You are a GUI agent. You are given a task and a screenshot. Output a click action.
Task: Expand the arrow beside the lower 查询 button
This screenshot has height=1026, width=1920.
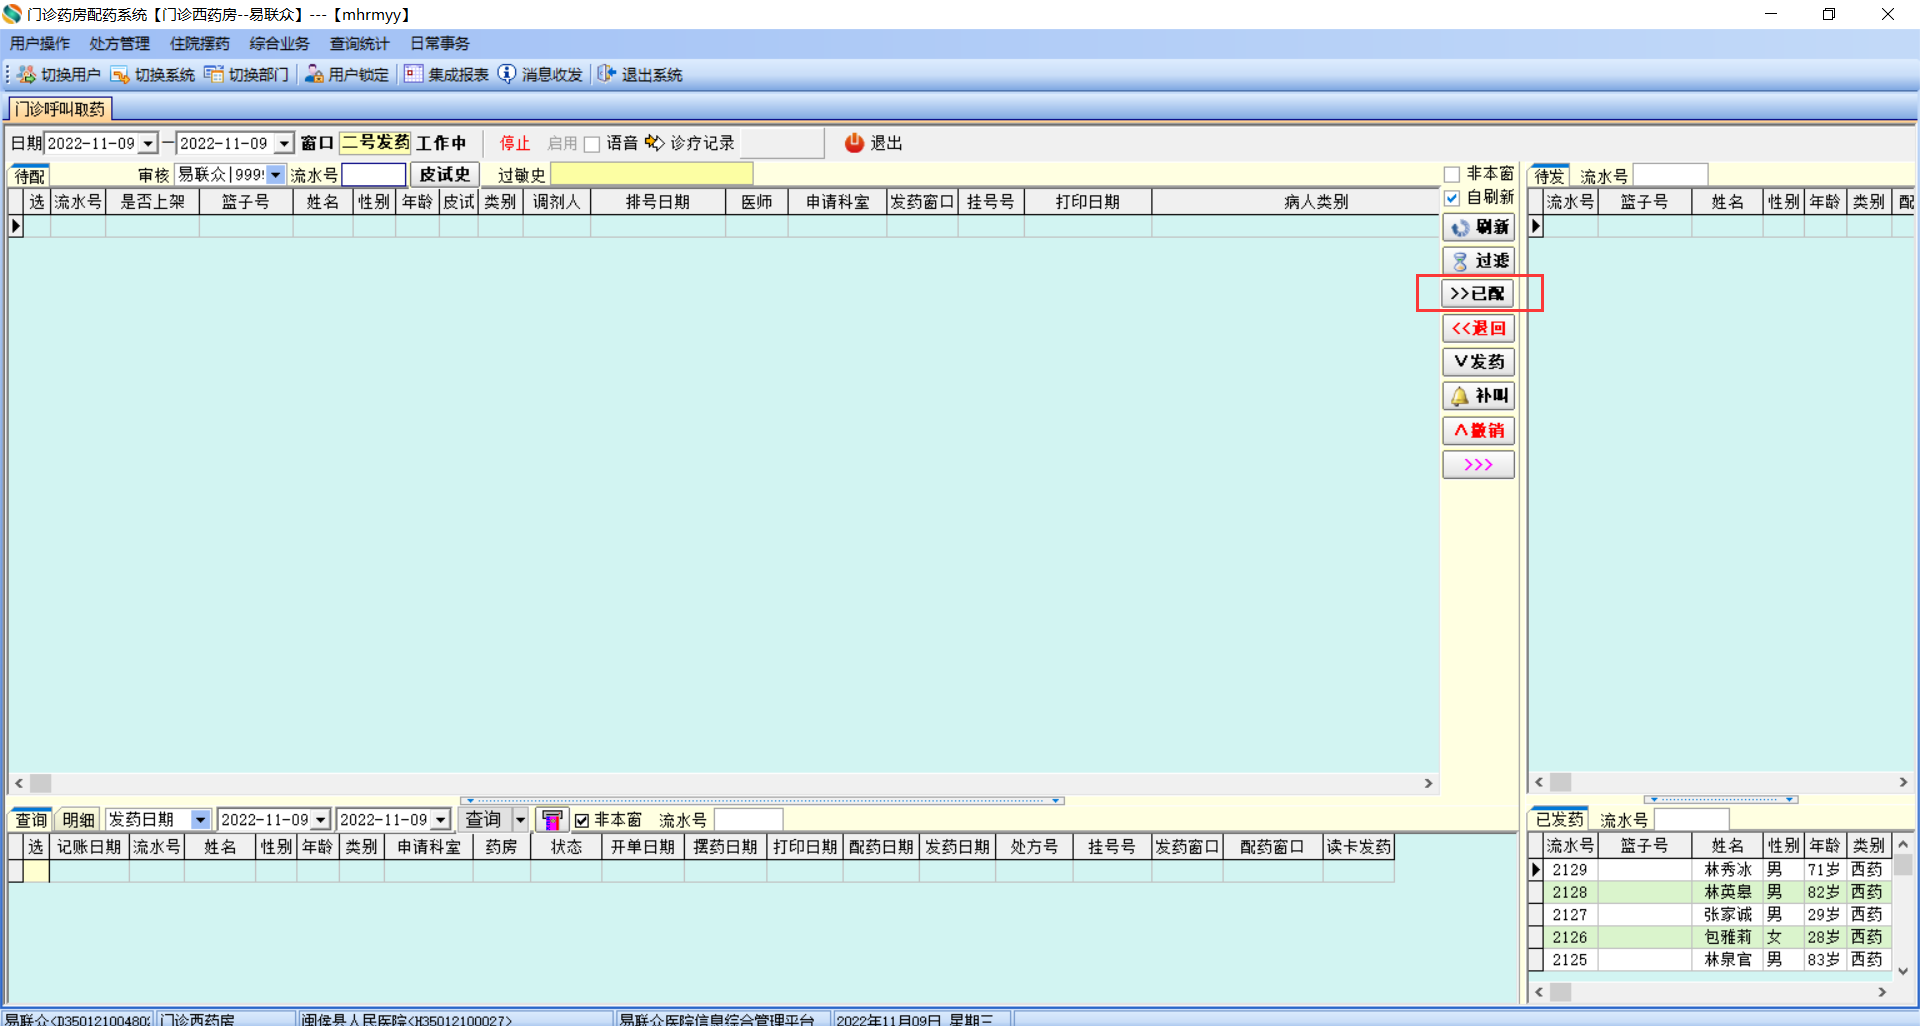520,820
